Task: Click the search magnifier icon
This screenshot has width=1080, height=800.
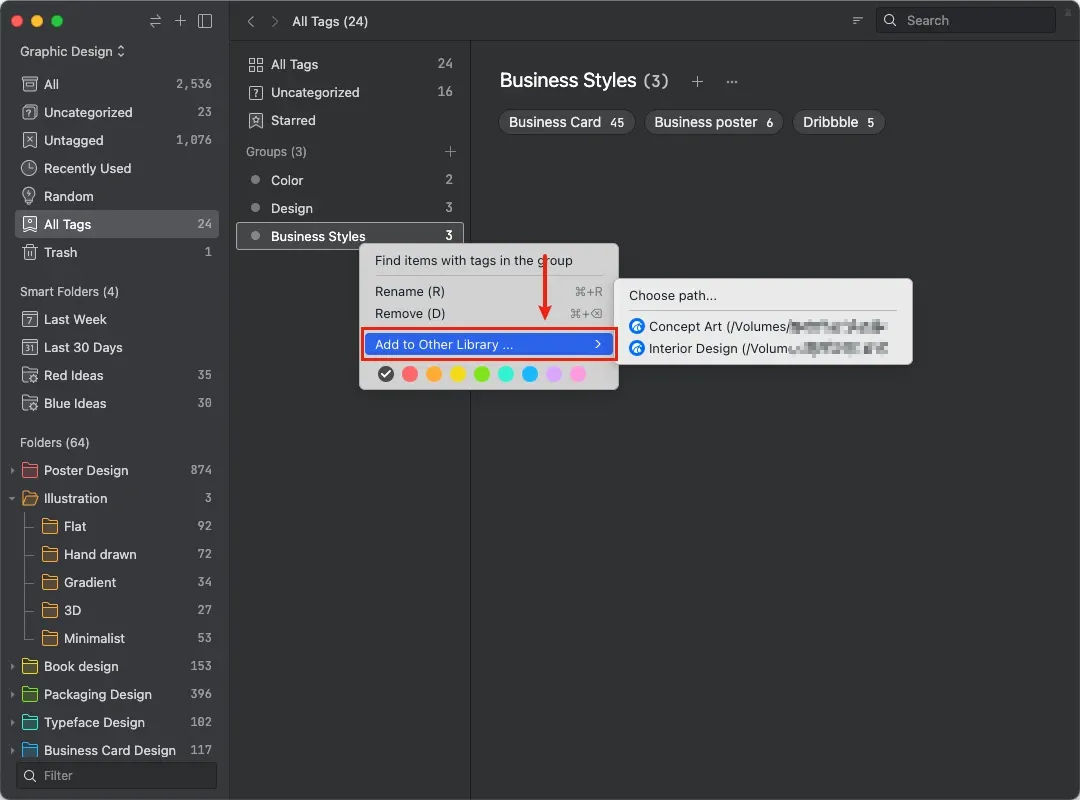Action: 890,20
